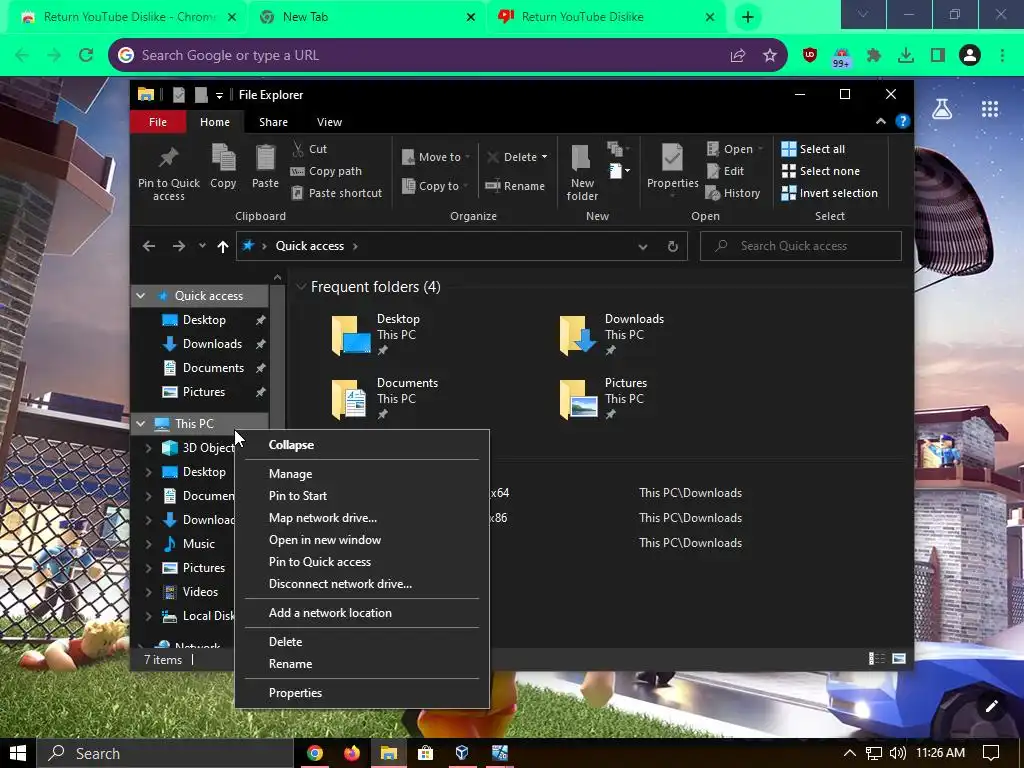
Task: Open the Google apps grid icon
Action: click(990, 109)
